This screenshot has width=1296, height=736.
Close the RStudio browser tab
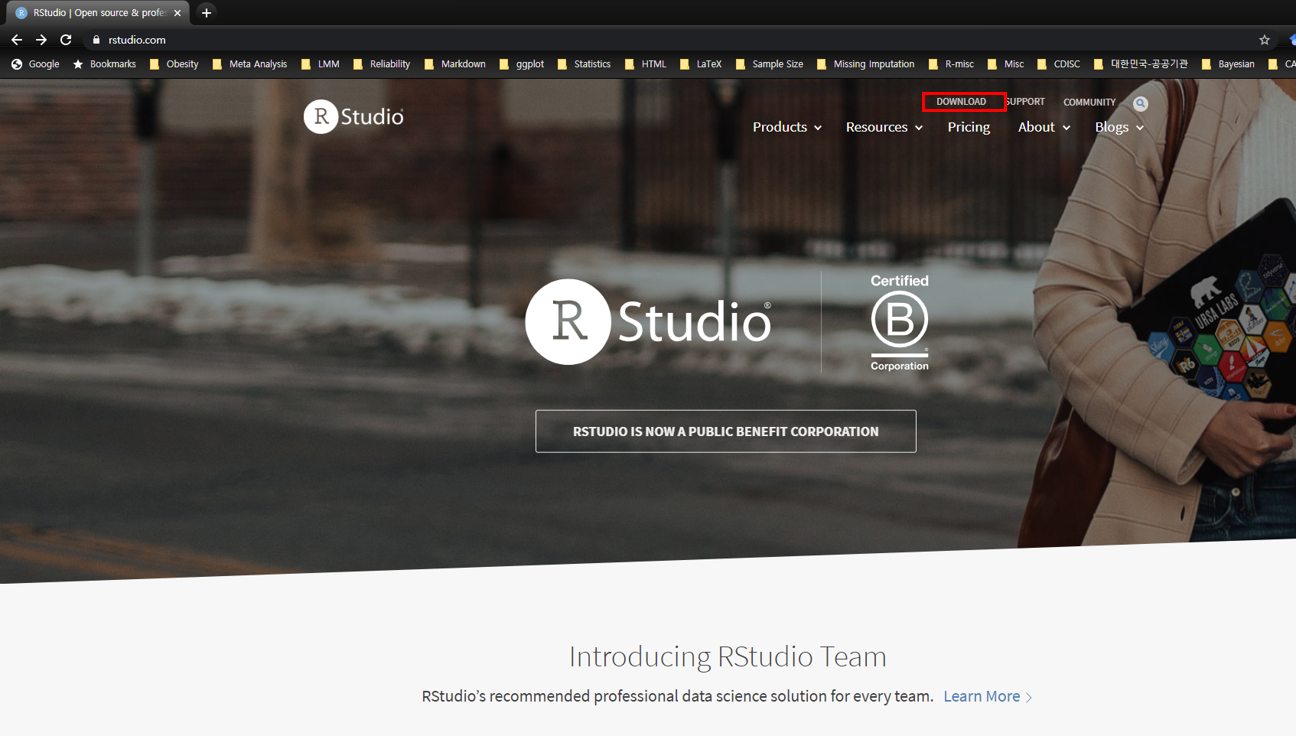[x=177, y=13]
